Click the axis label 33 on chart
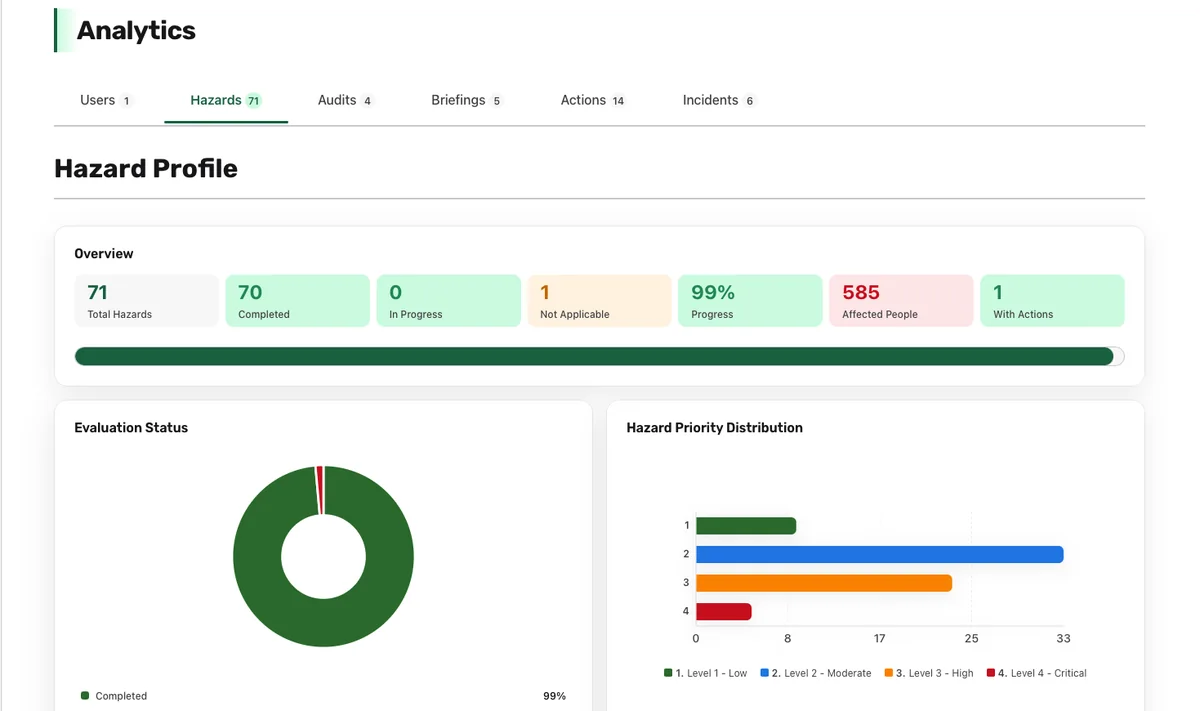 click(1063, 638)
